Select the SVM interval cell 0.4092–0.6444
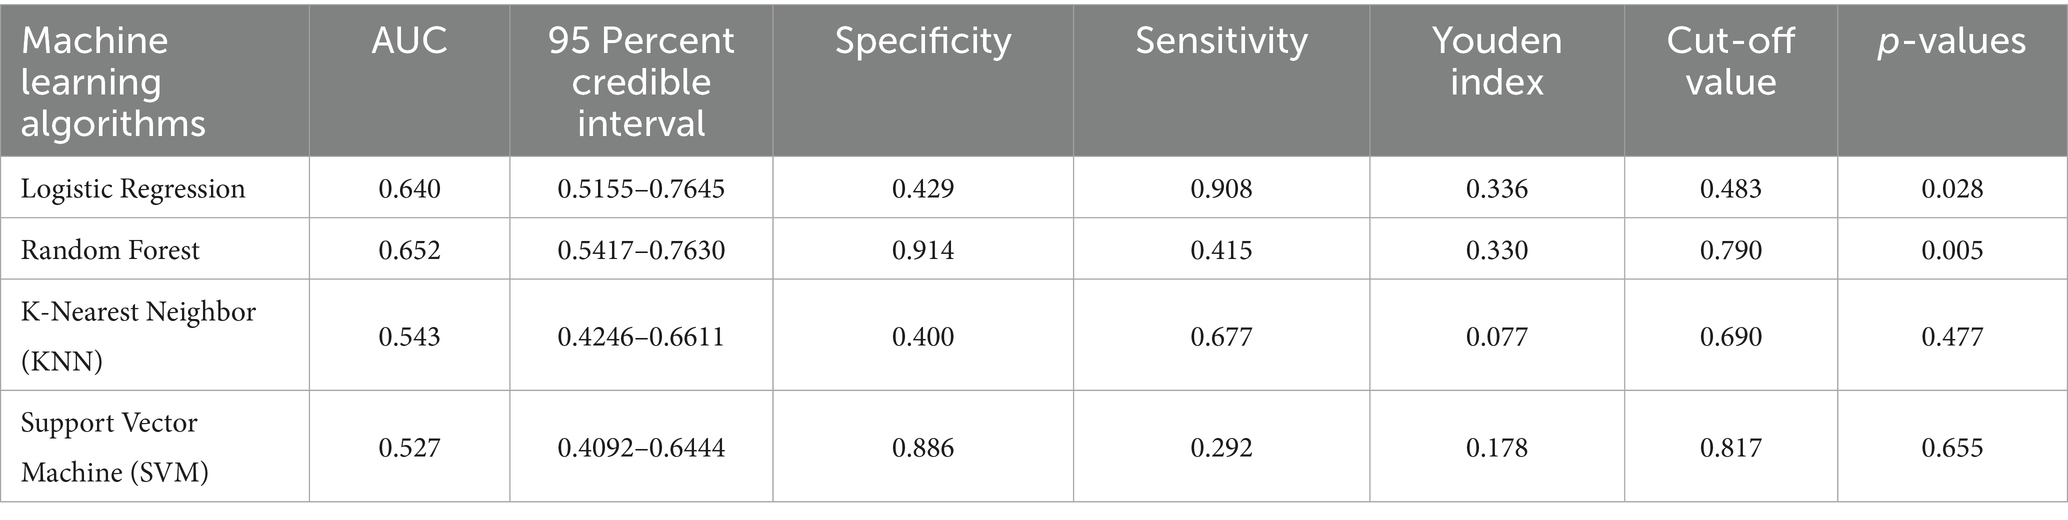Image resolution: width=2068 pixels, height=520 pixels. 641,447
